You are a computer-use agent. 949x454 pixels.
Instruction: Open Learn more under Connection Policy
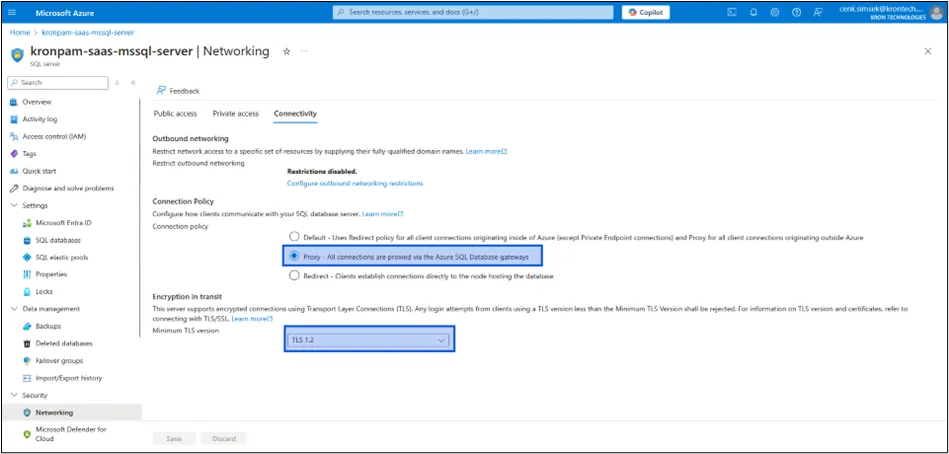(383, 214)
